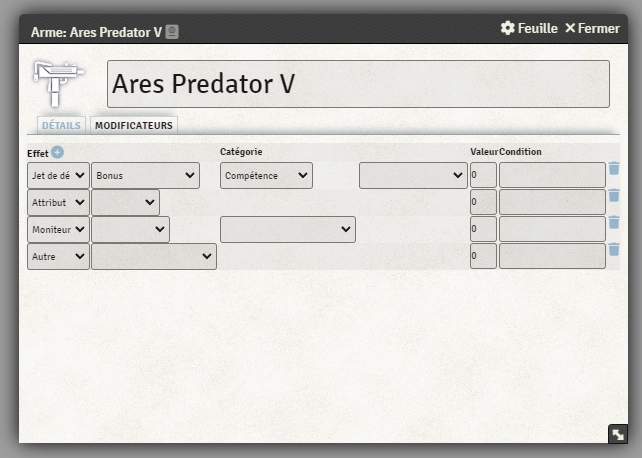Click the resize handle in the window corner

(x=618, y=434)
